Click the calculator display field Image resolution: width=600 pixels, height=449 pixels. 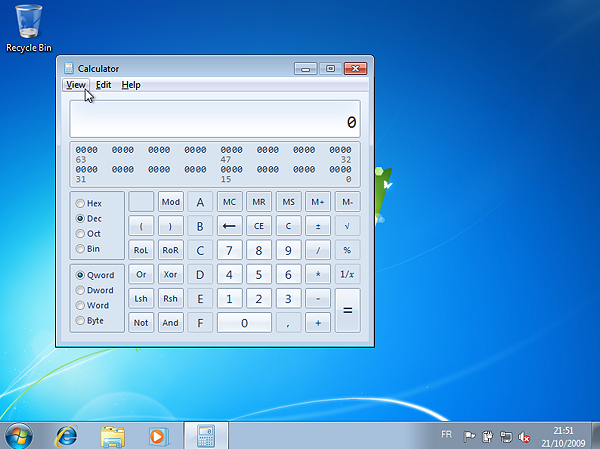point(215,120)
